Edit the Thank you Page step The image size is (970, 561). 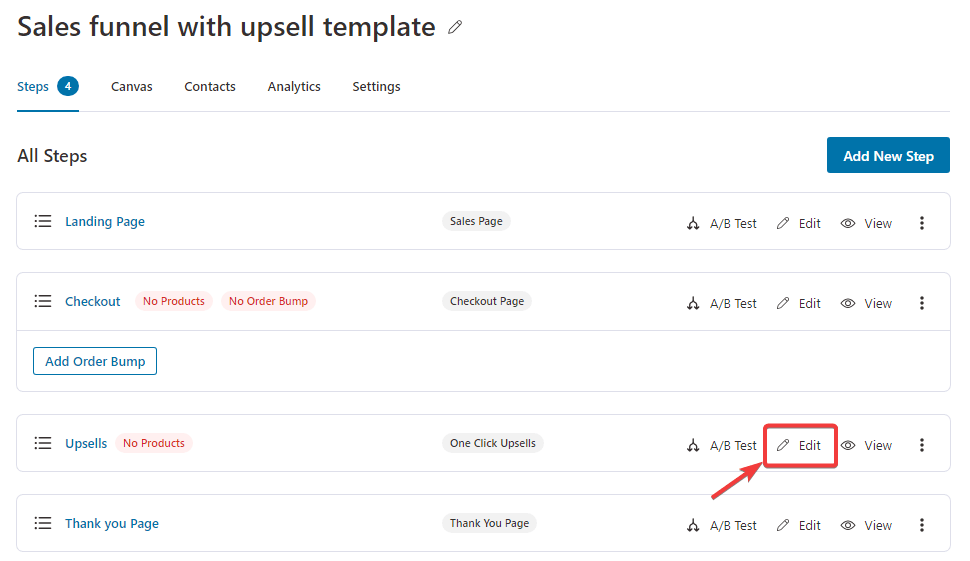pos(799,525)
